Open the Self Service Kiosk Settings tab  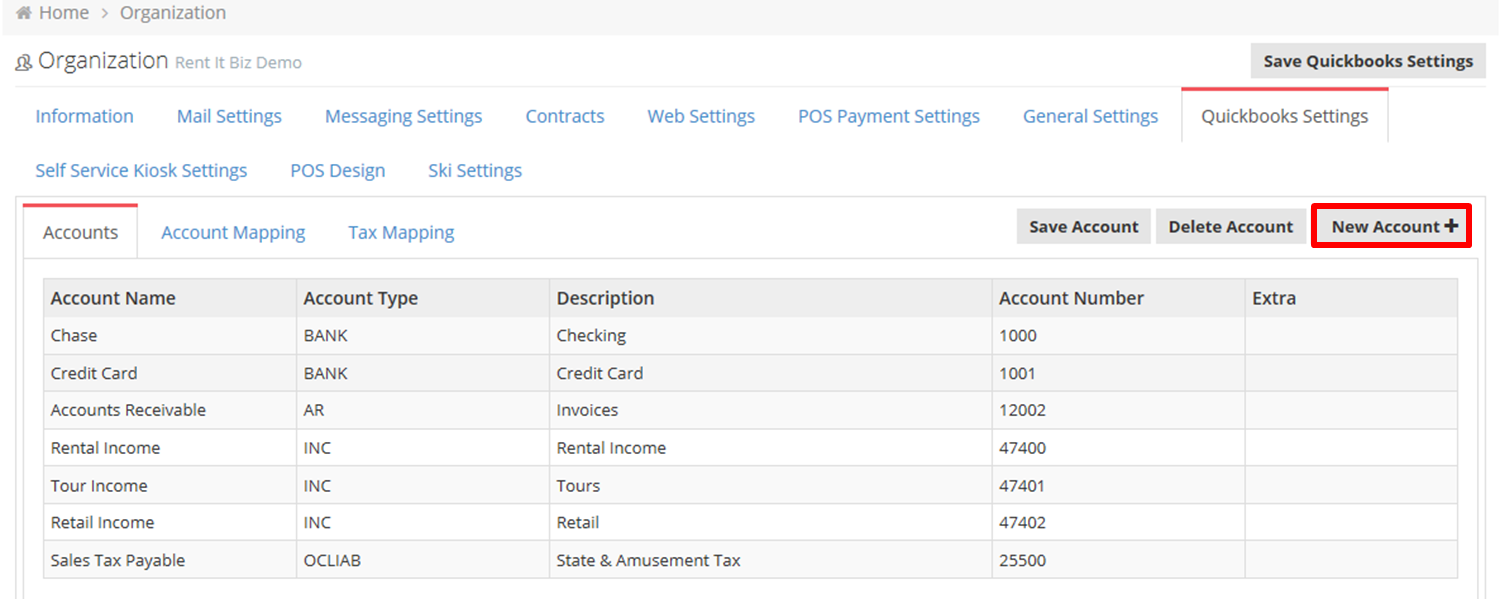141,170
